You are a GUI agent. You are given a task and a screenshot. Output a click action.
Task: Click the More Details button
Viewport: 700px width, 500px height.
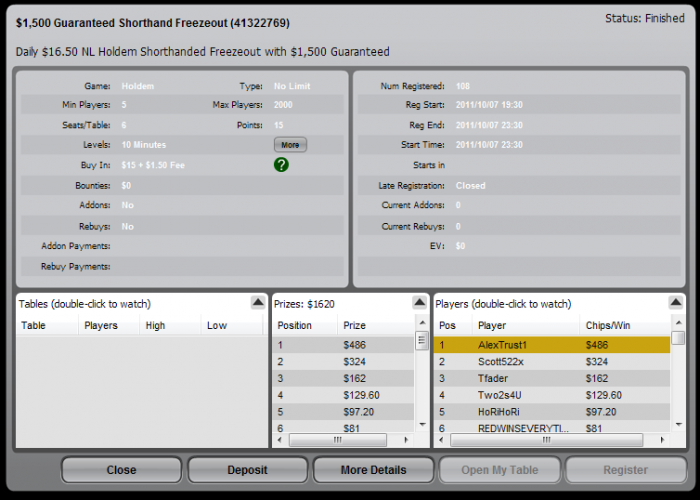(x=374, y=470)
